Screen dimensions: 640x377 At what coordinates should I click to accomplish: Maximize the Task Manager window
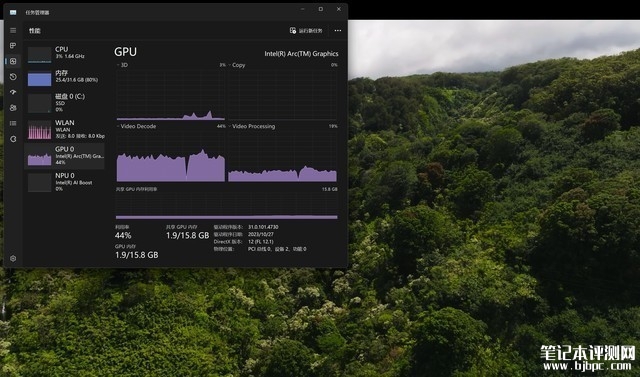pos(321,9)
